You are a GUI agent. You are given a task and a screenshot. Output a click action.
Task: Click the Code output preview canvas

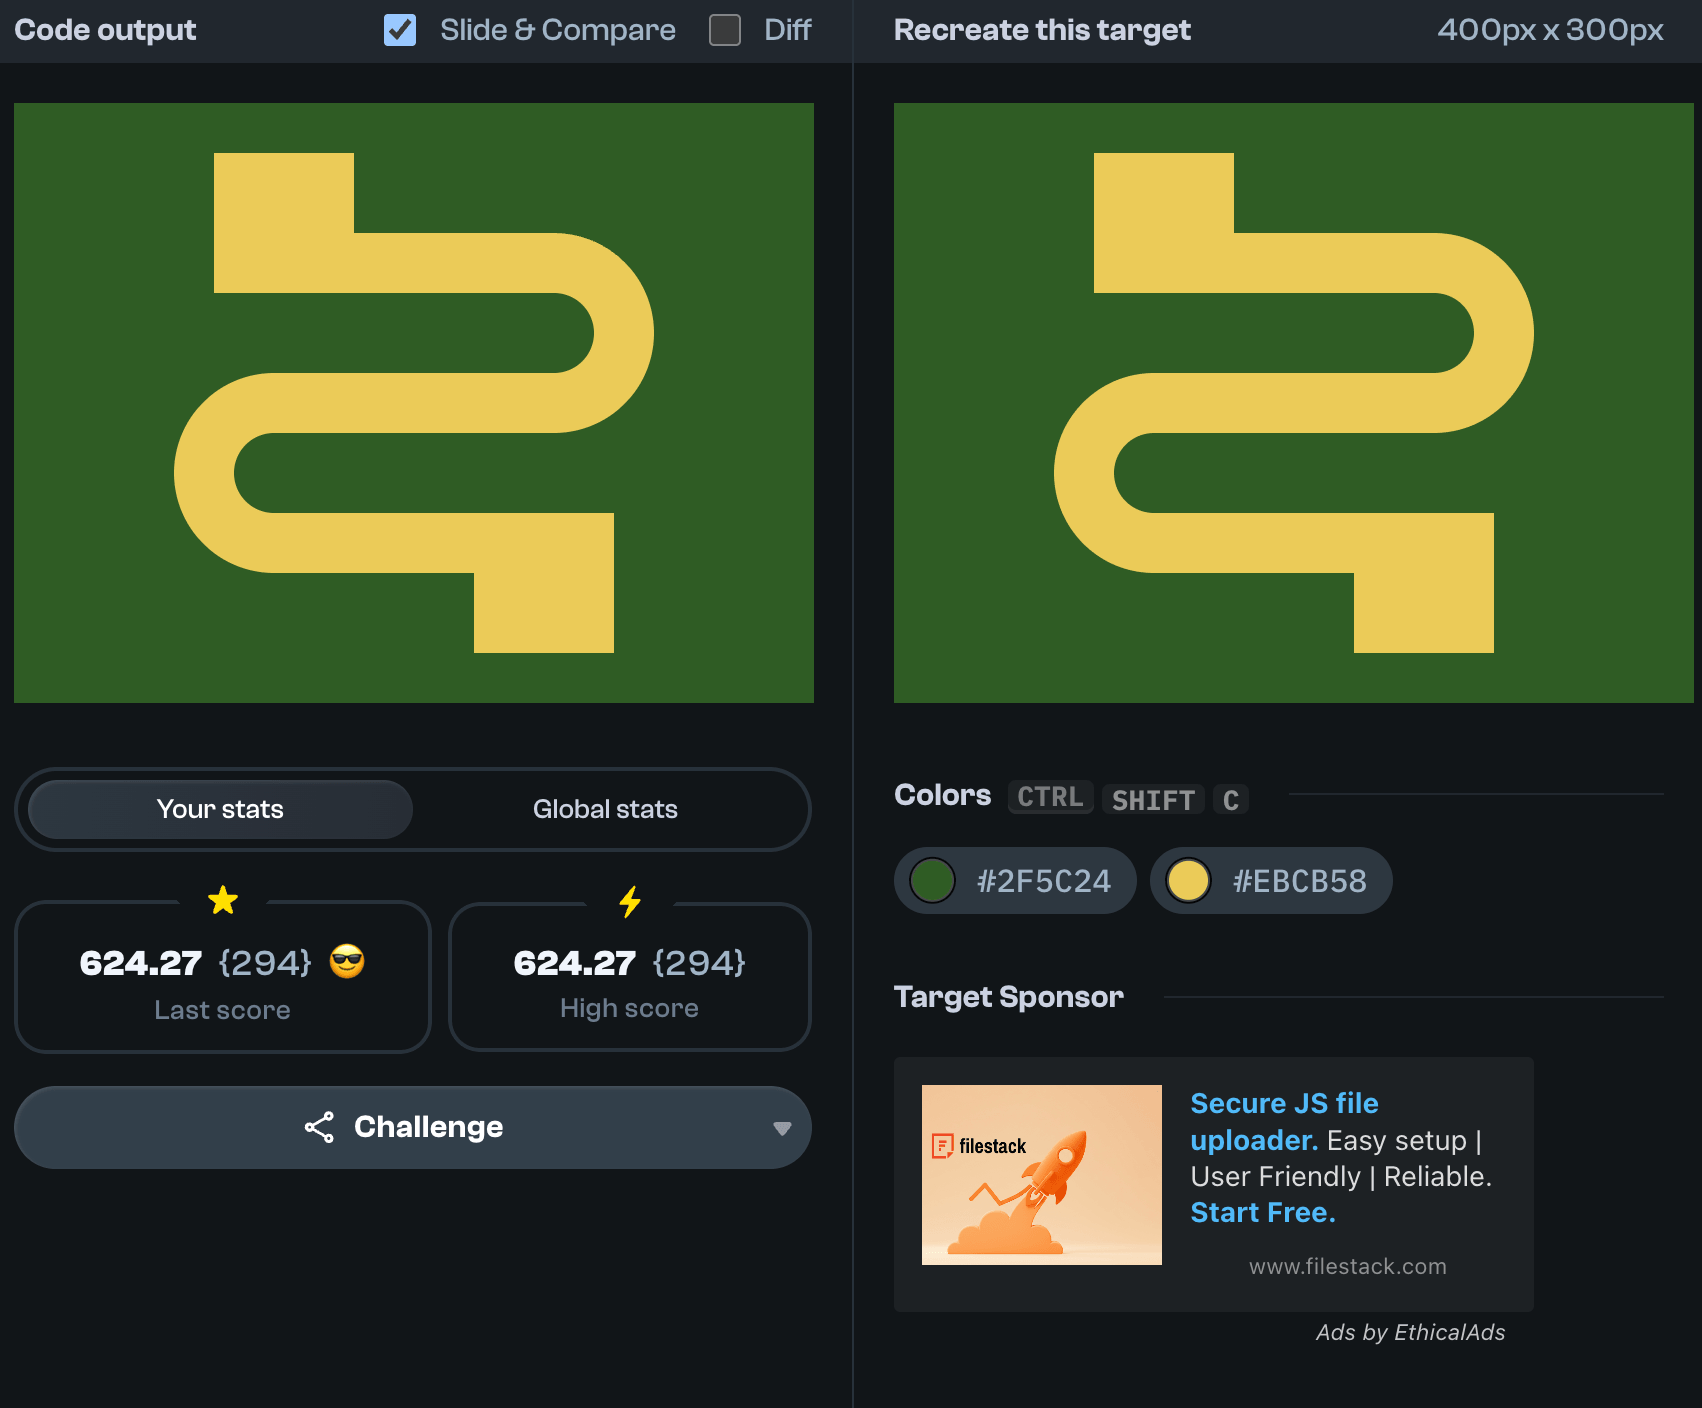(x=414, y=403)
